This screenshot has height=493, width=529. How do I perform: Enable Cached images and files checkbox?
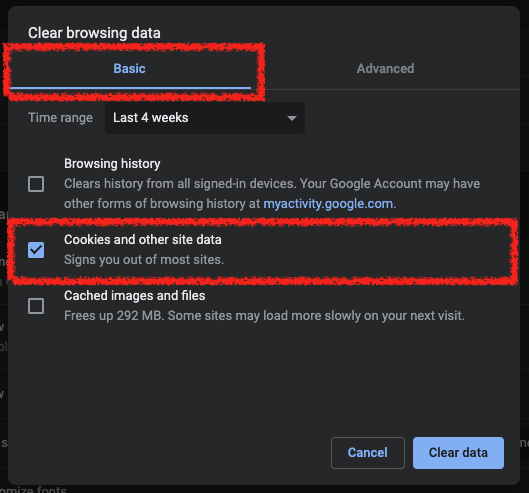[36, 306]
